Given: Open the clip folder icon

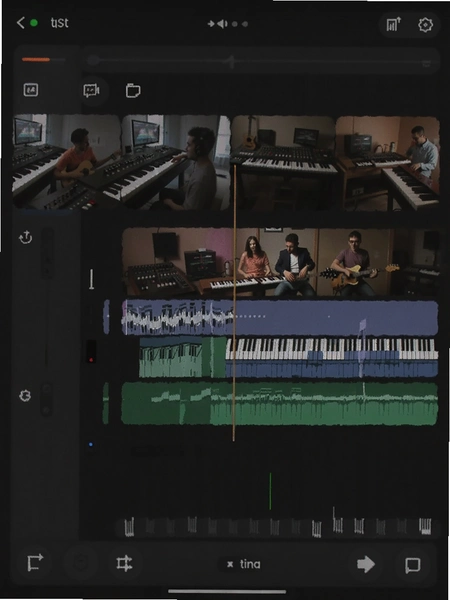Looking at the screenshot, I should [x=133, y=91].
